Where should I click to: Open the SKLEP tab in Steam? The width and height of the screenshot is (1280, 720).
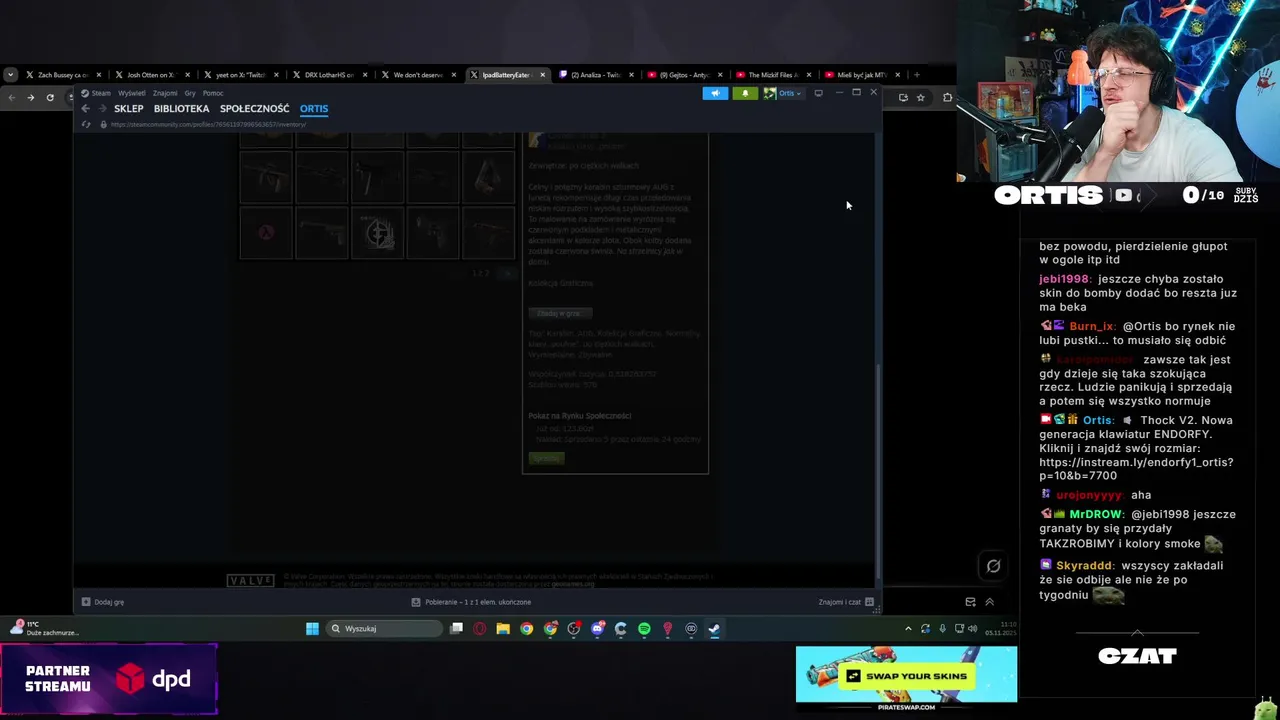pyautogui.click(x=129, y=108)
